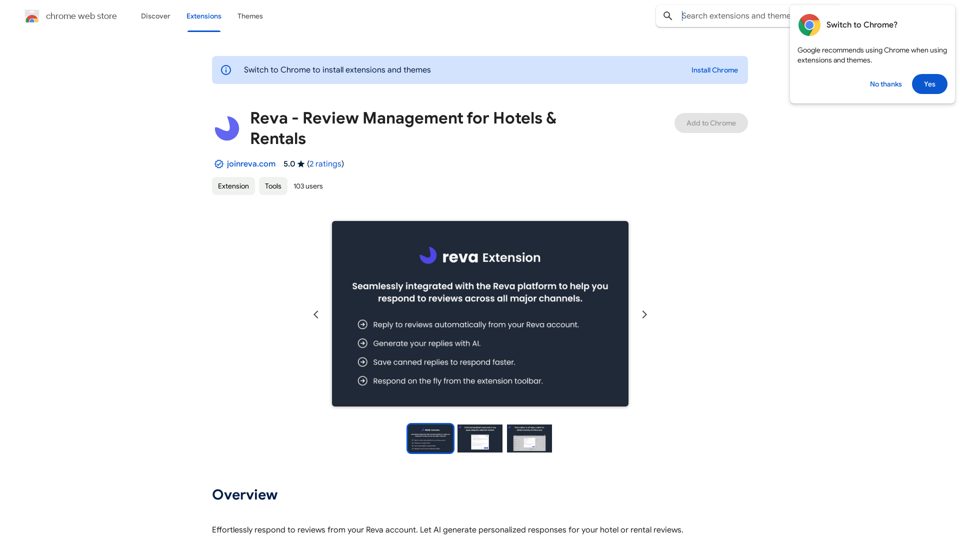Click the extension title 'Reva - Review Management'
The image size is (960, 540).
(403, 128)
